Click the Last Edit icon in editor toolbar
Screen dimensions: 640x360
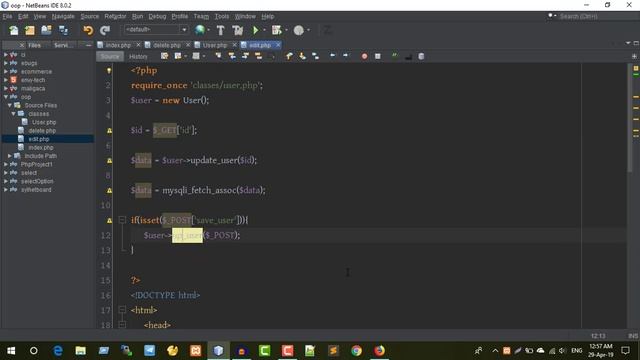(x=164, y=56)
